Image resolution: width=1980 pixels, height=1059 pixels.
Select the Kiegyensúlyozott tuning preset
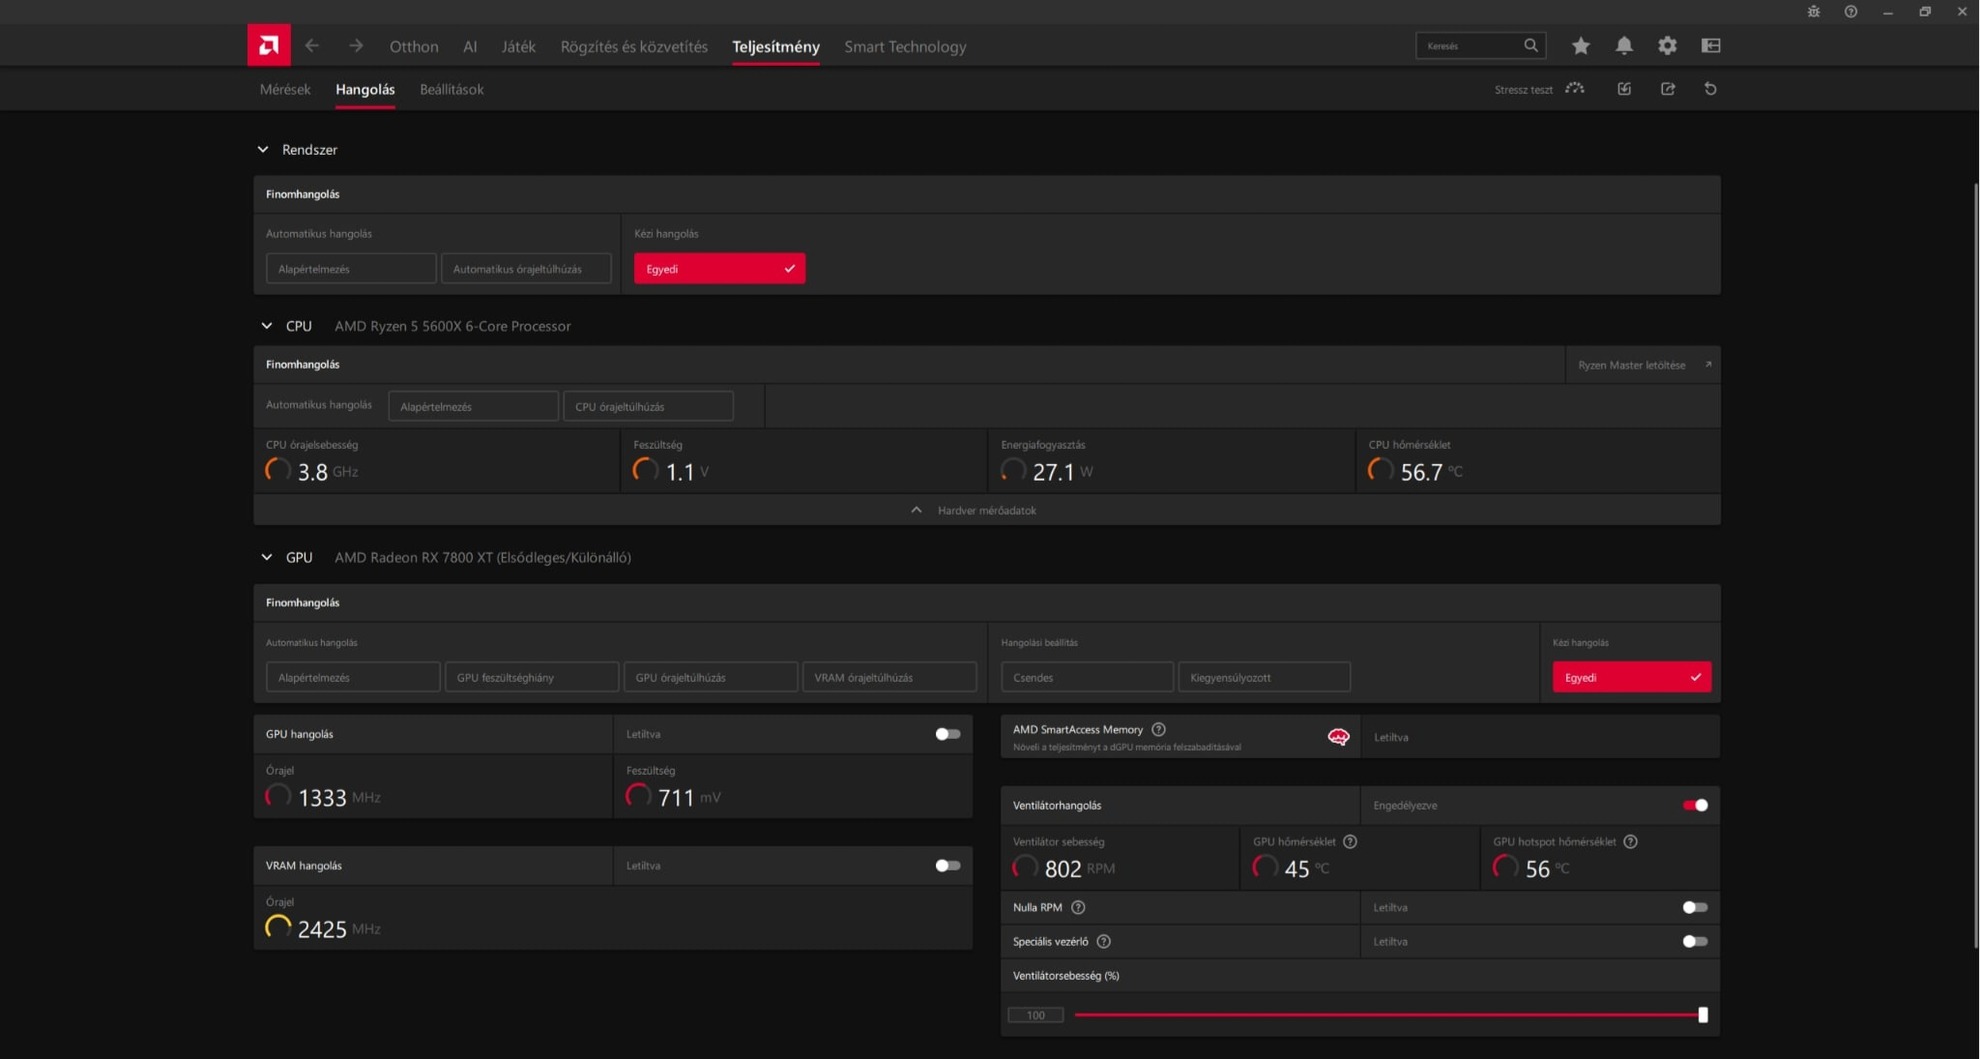tap(1264, 678)
